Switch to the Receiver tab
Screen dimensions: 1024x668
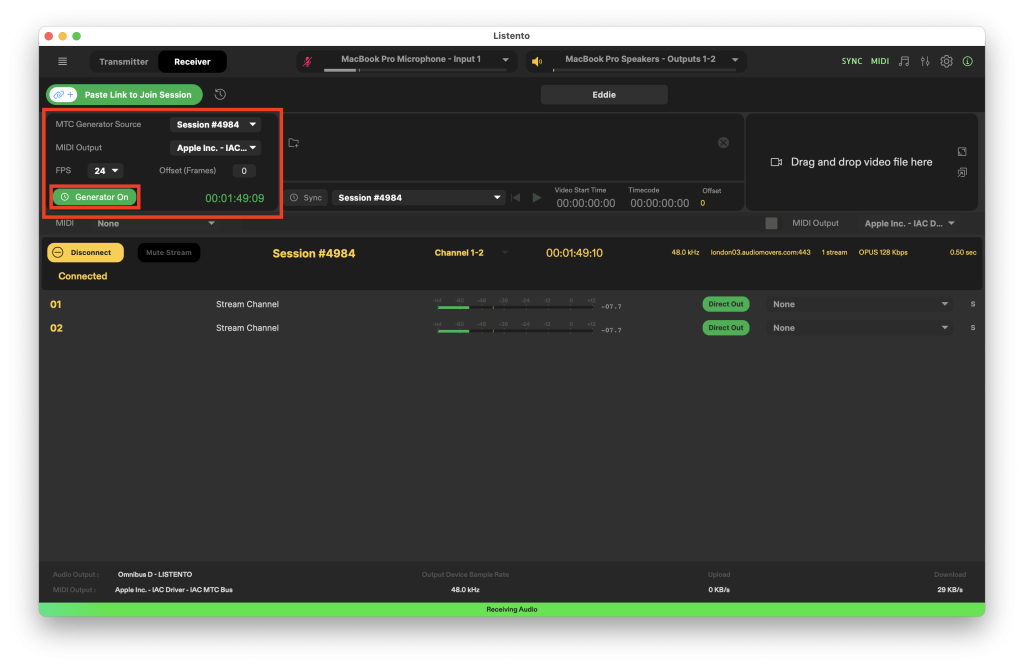[192, 61]
